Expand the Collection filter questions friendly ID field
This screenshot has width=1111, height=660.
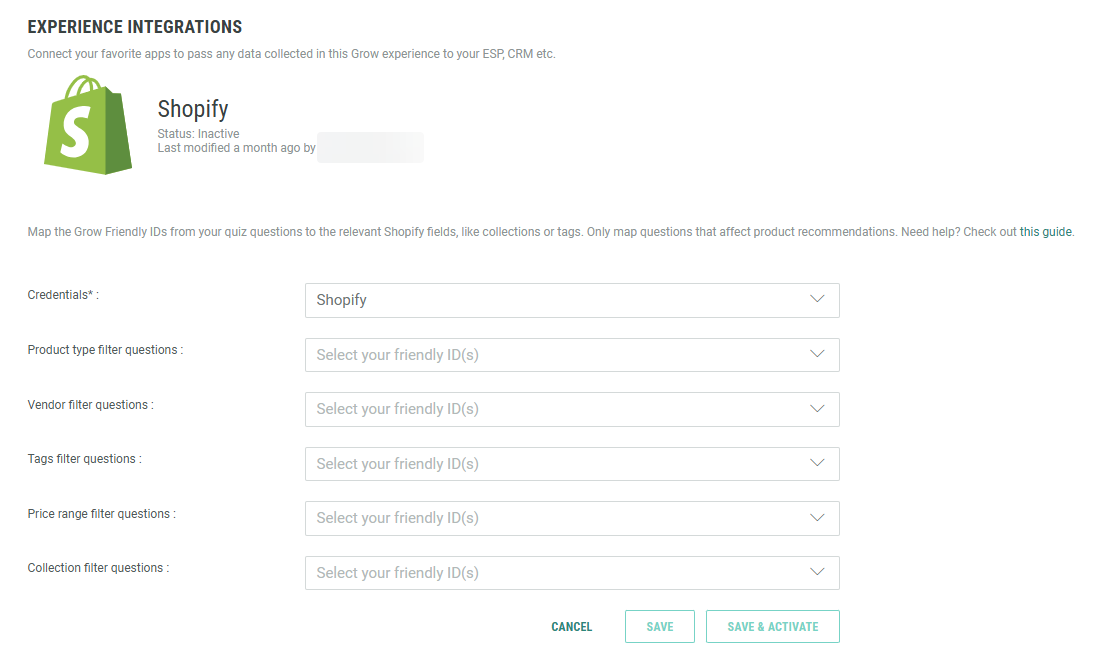pyautogui.click(x=560, y=573)
